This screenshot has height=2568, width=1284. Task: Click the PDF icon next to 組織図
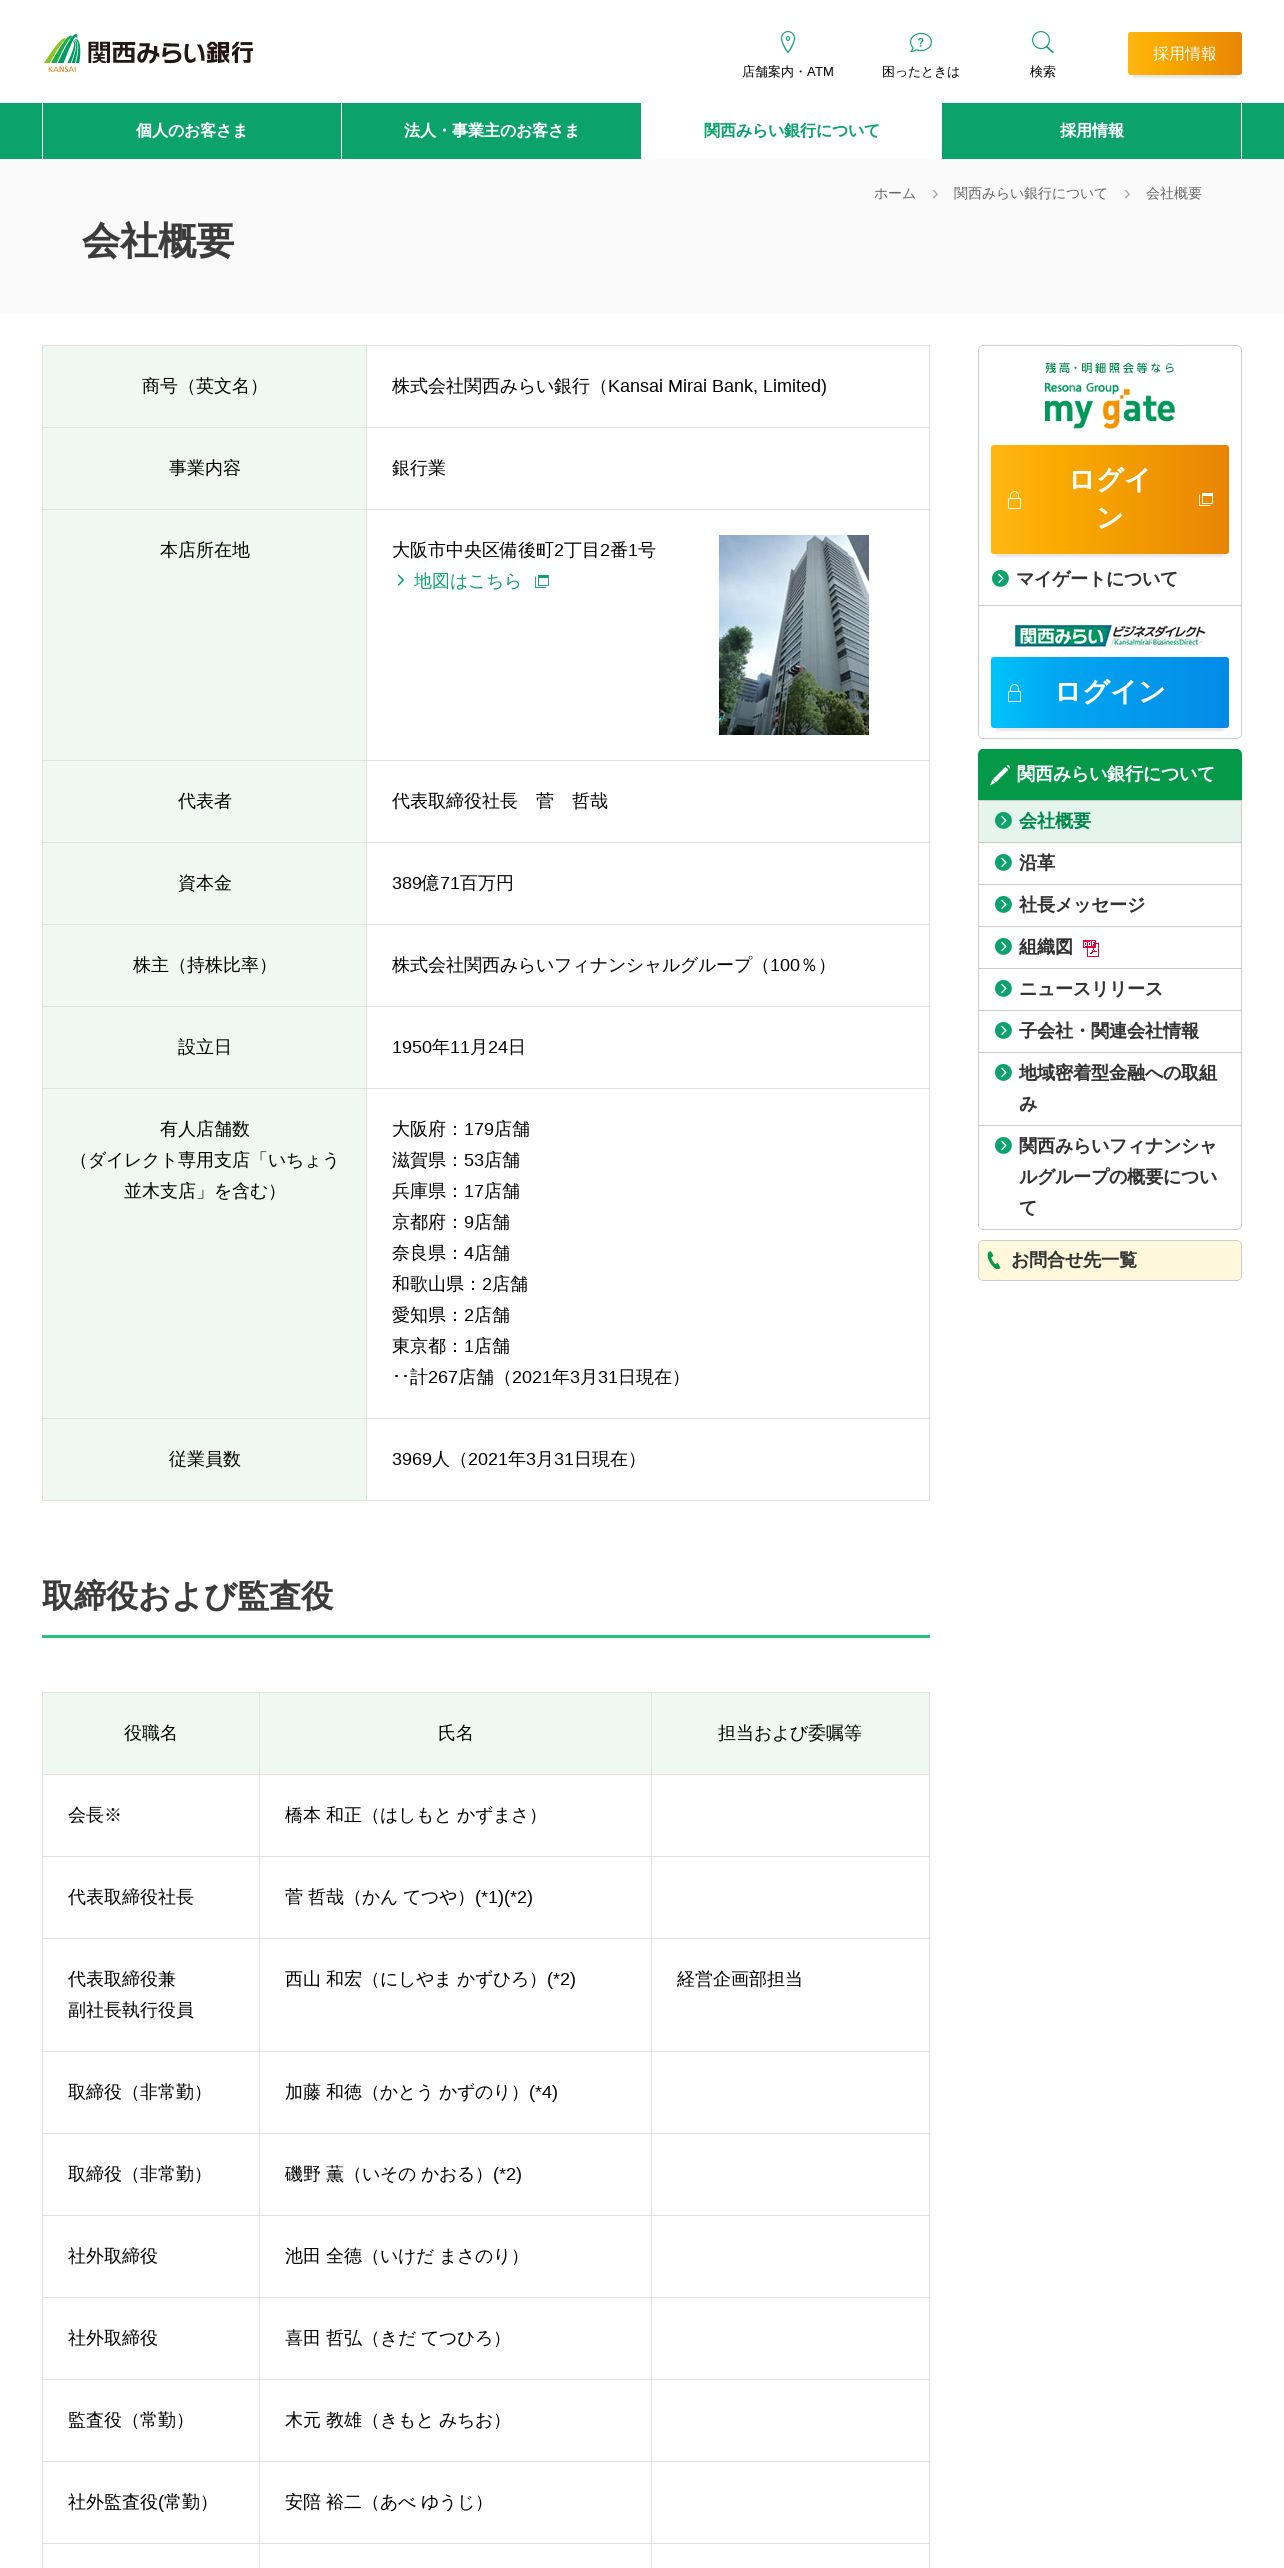click(1091, 948)
